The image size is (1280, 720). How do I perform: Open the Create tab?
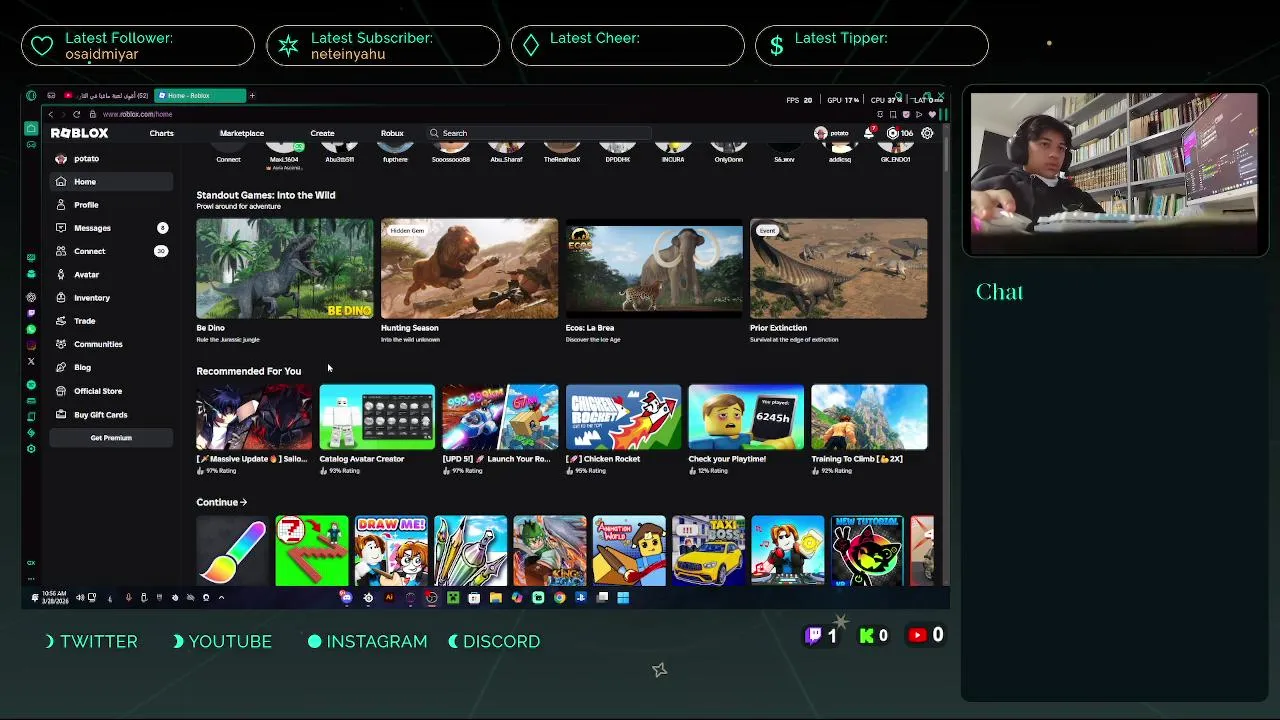pos(322,133)
